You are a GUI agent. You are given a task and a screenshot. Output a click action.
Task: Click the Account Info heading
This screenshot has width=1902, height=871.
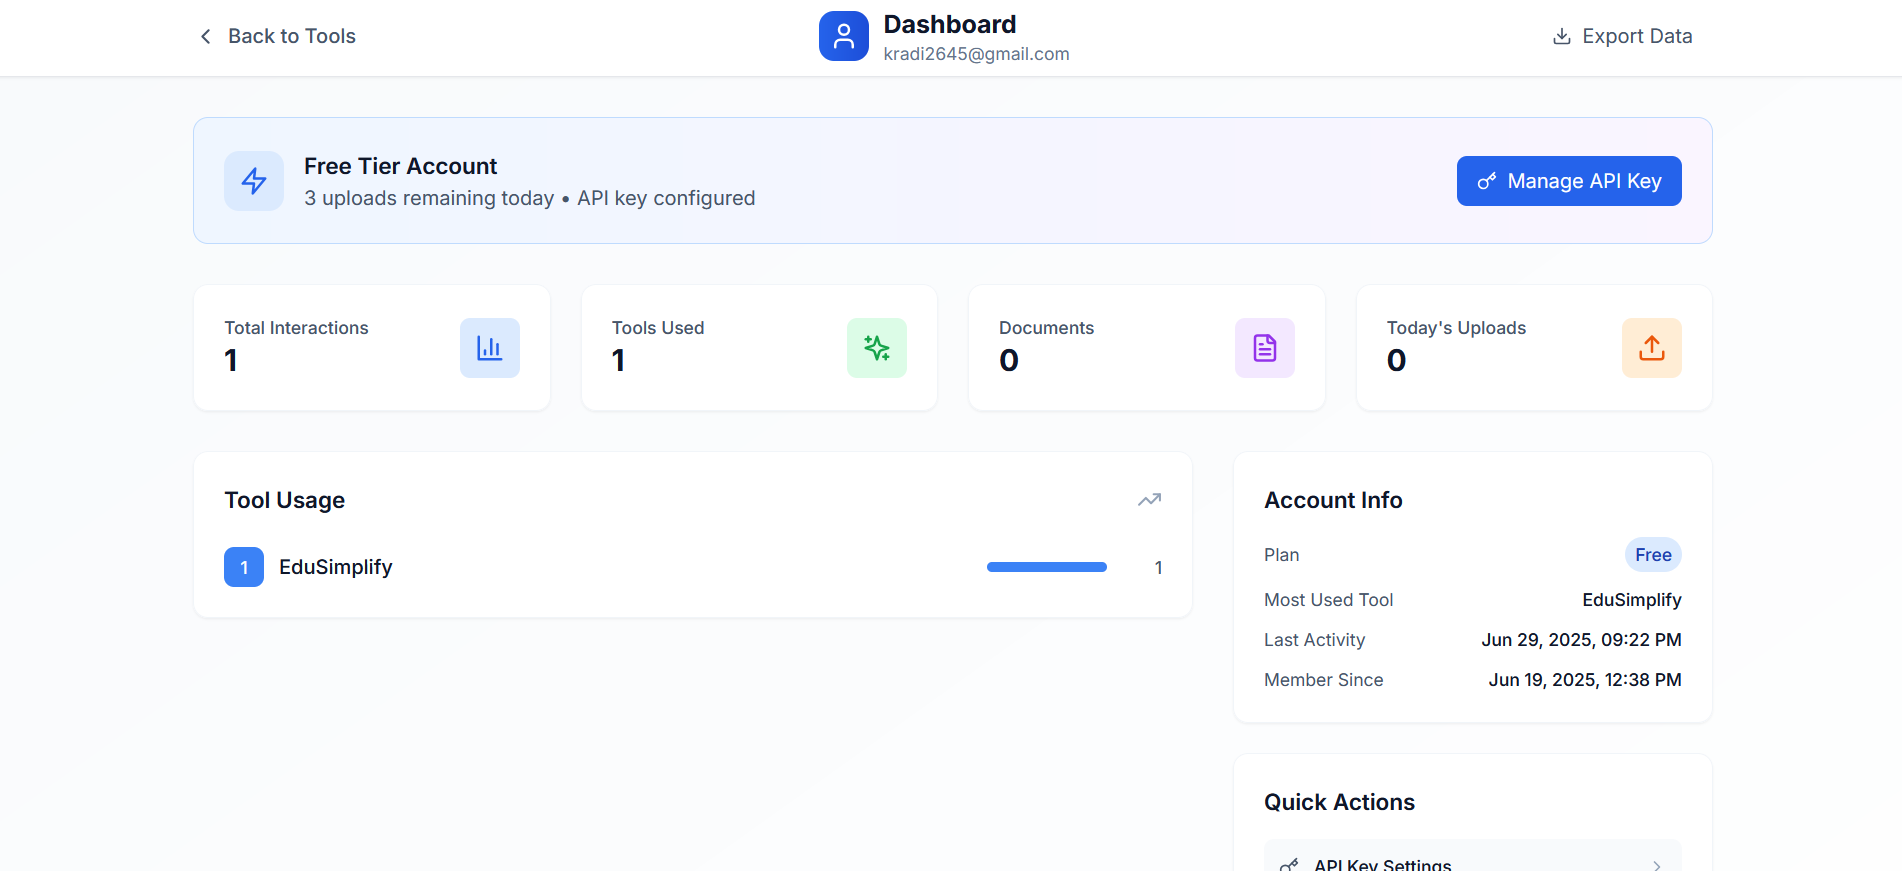tap(1333, 500)
